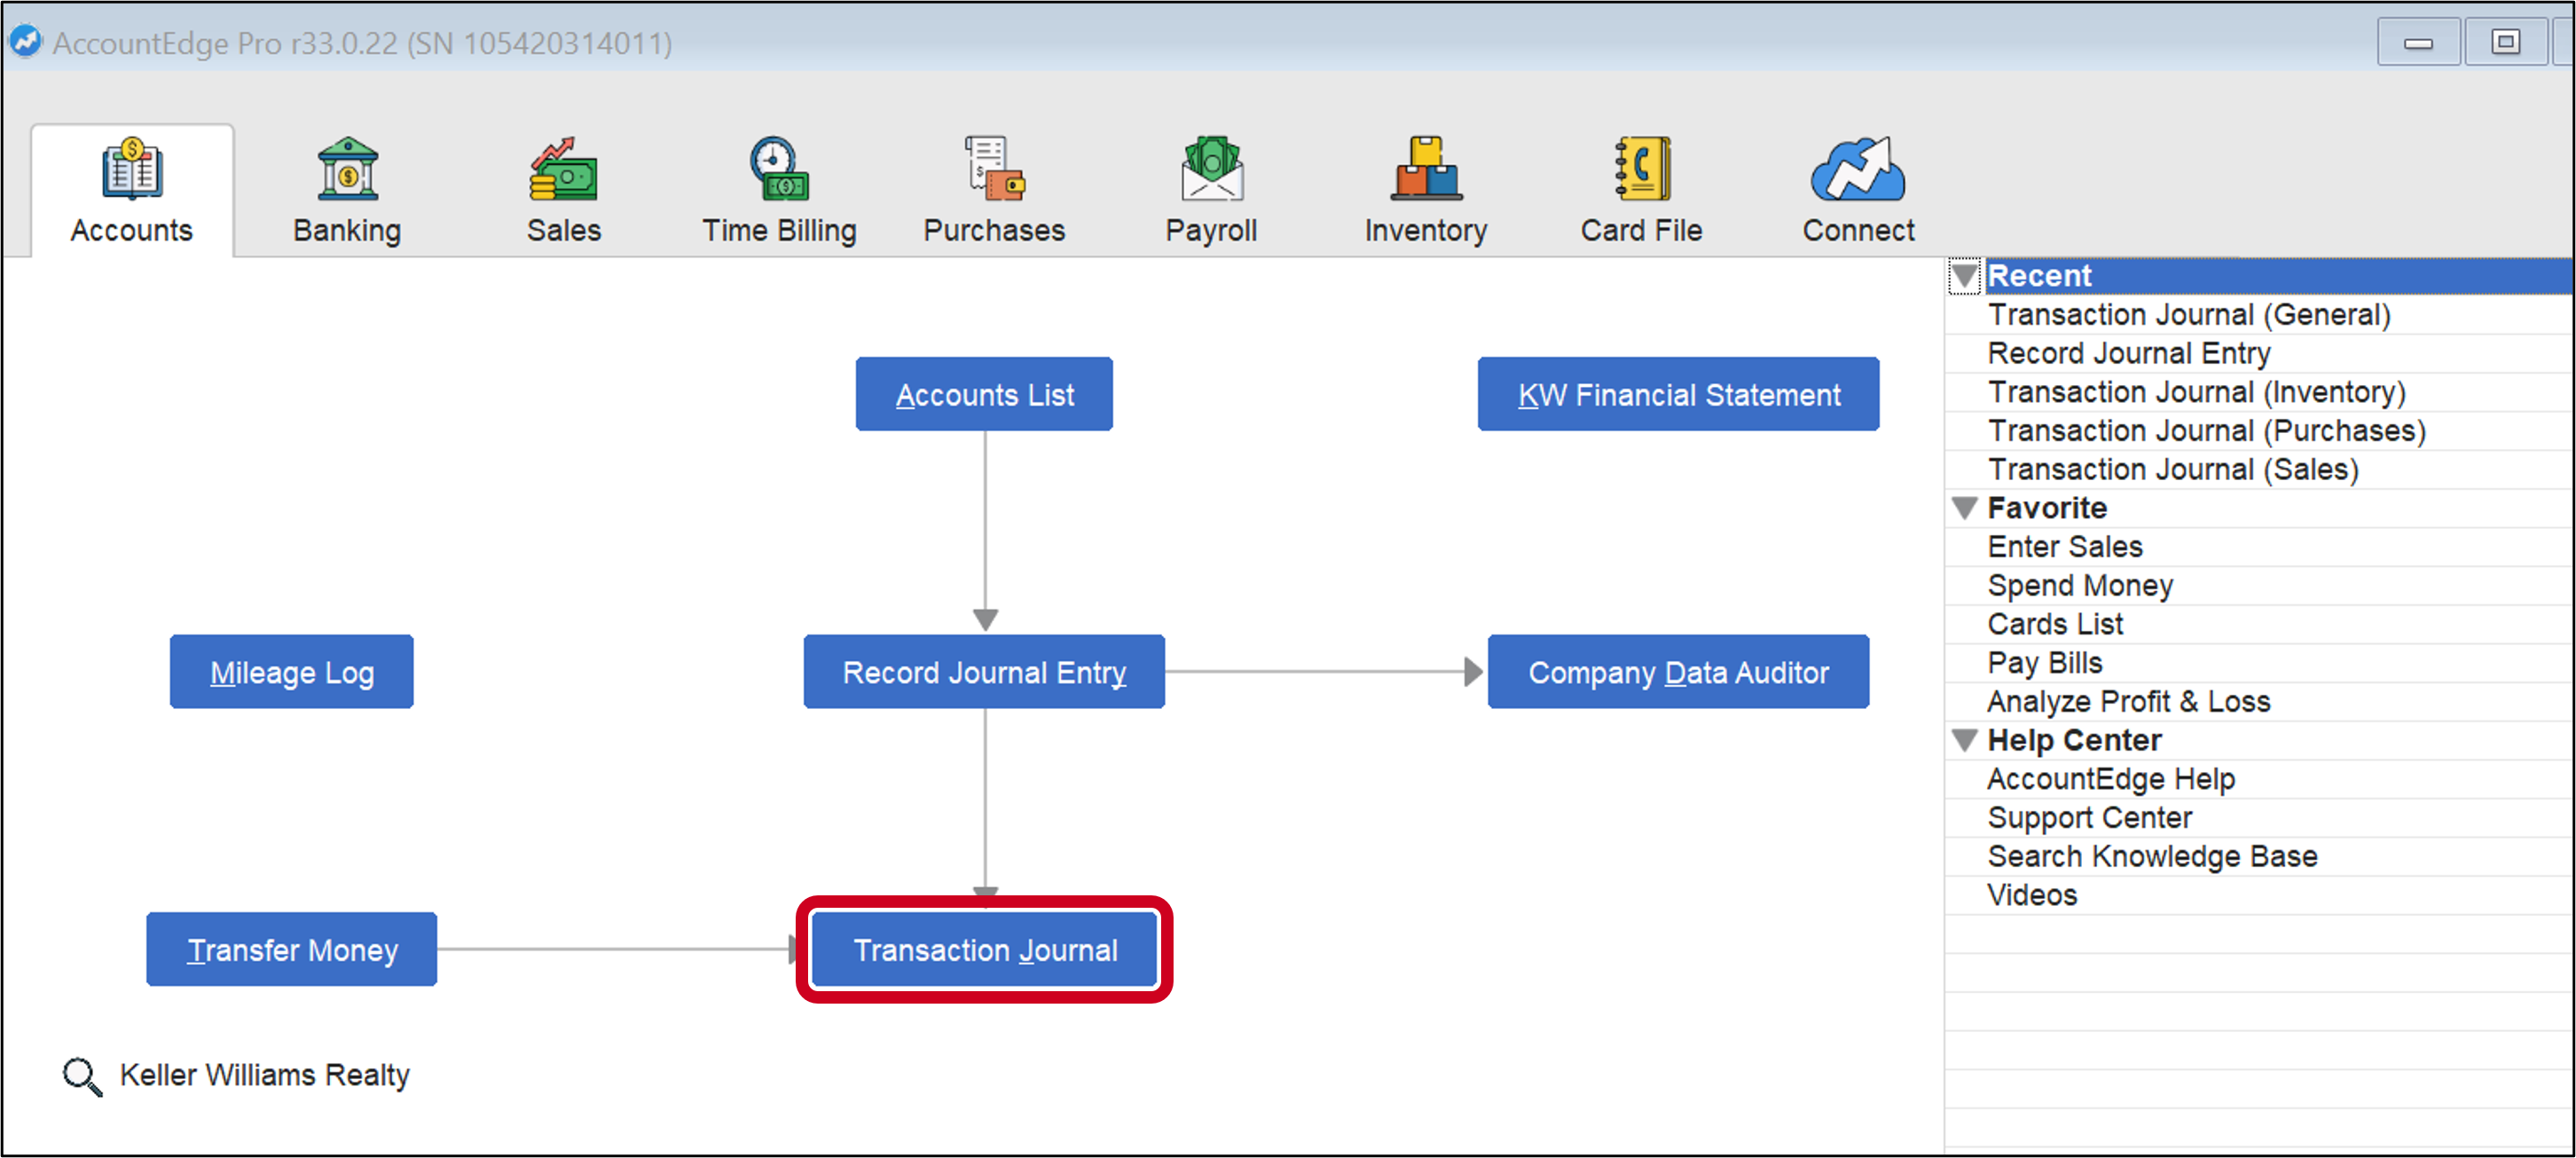Screen dimensions: 2576x1158
Task: Select the Inventory boxes icon
Action: click(x=1426, y=169)
